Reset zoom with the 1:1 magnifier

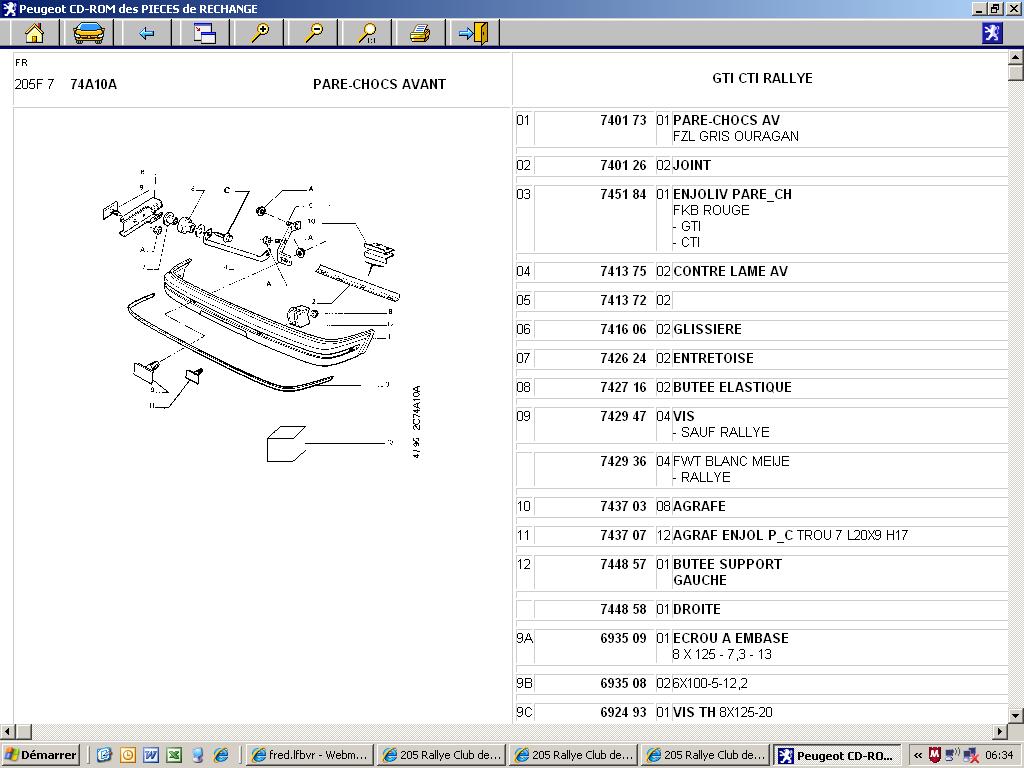click(x=368, y=33)
